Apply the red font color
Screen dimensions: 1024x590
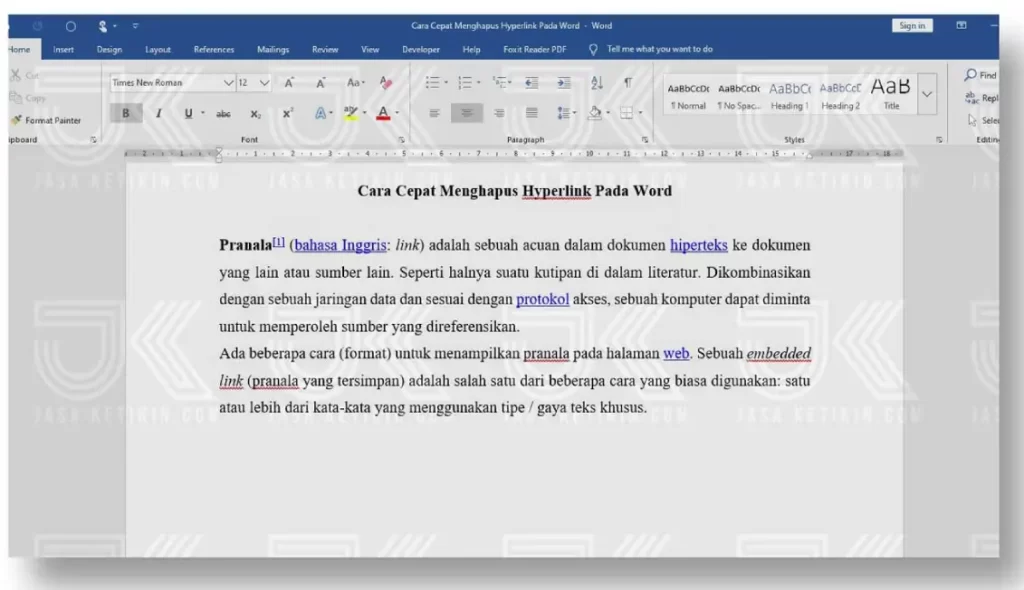pos(383,114)
